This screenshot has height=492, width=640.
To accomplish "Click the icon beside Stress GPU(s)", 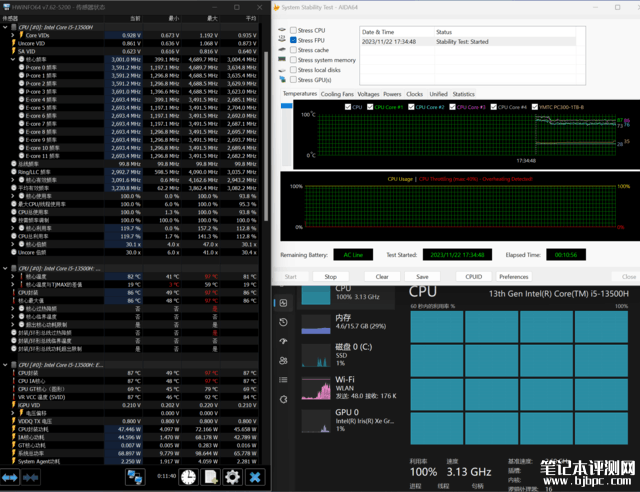I will (282, 79).
